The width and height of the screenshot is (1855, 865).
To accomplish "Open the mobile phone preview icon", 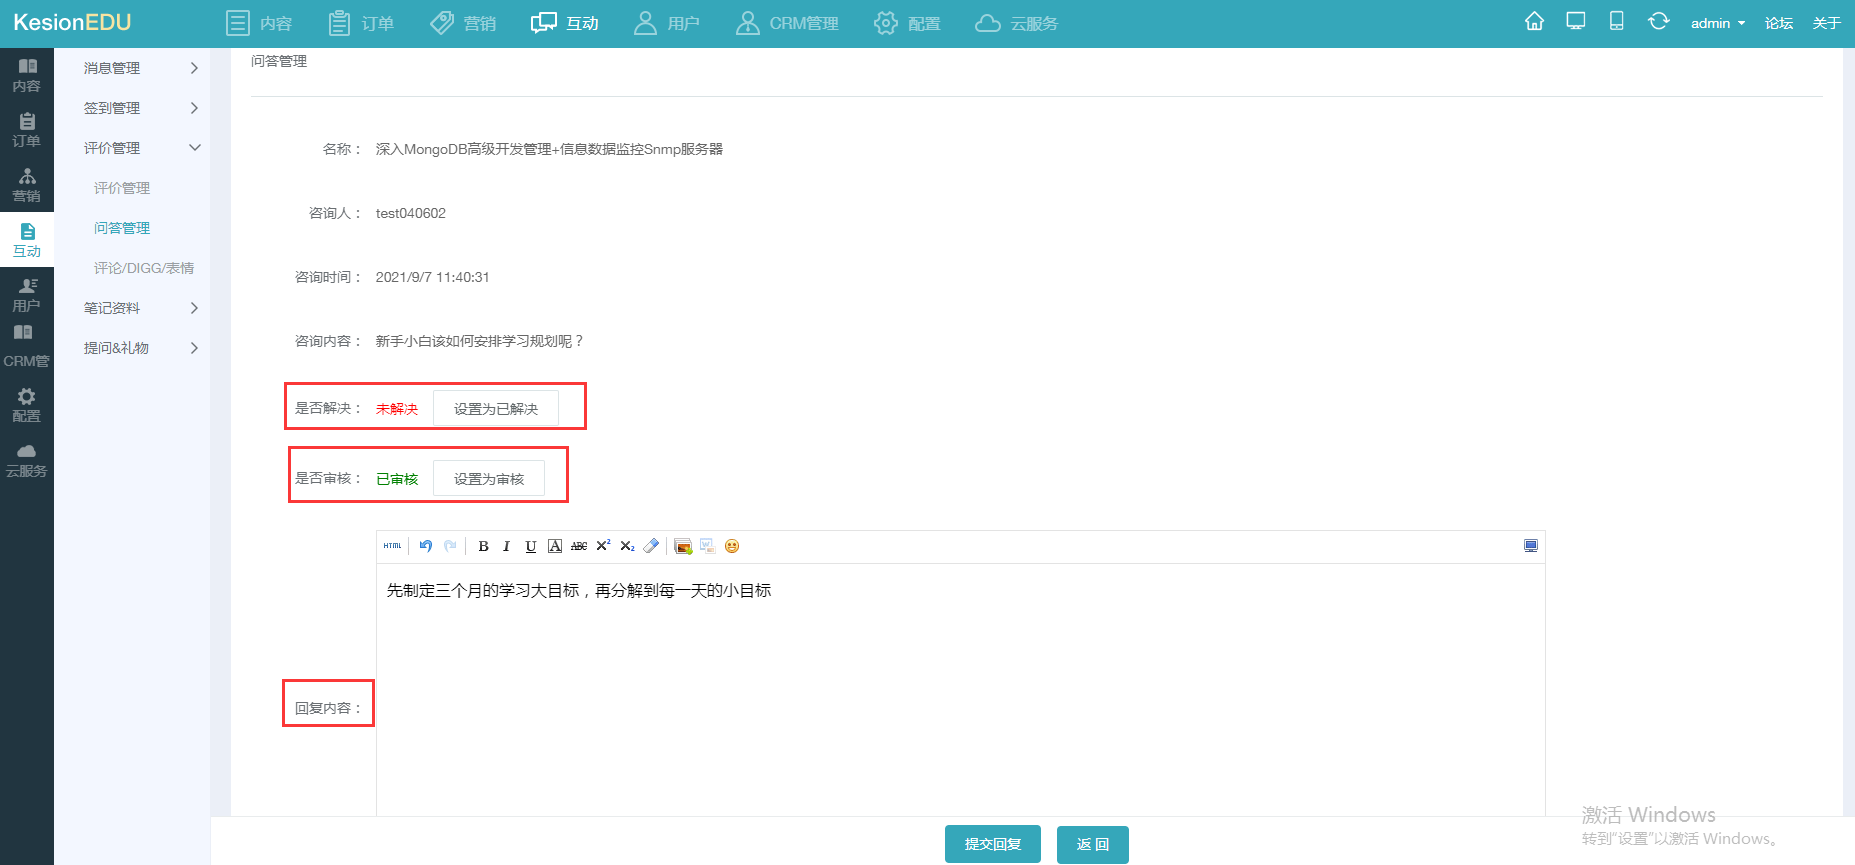I will [x=1616, y=22].
